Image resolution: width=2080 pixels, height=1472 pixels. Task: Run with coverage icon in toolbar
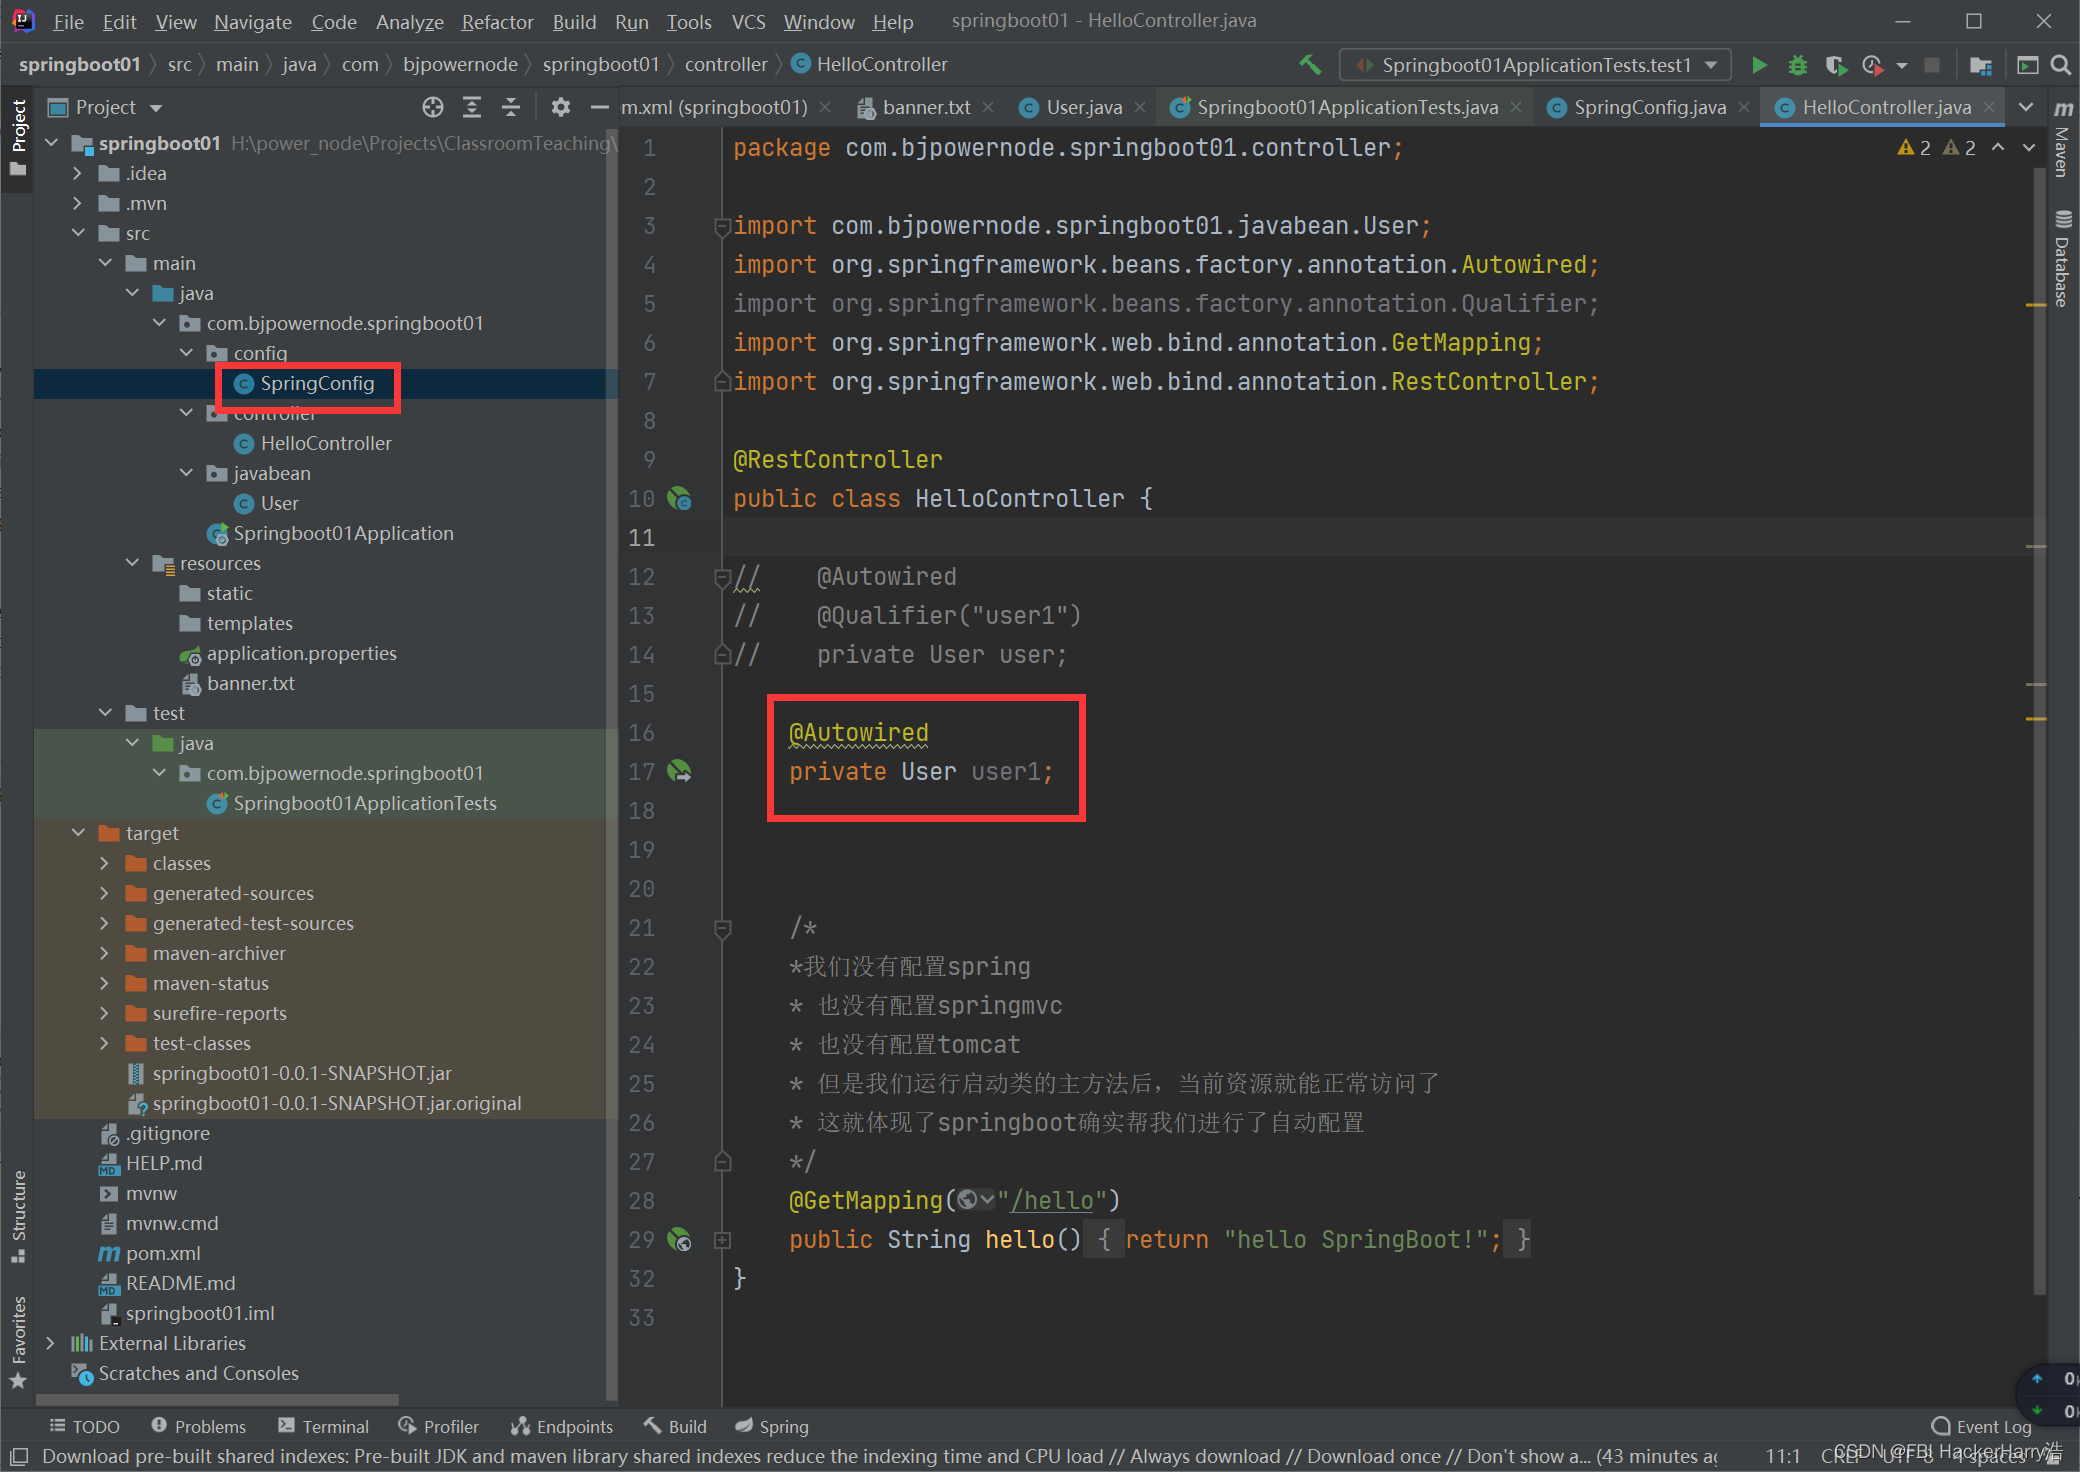pos(1835,65)
